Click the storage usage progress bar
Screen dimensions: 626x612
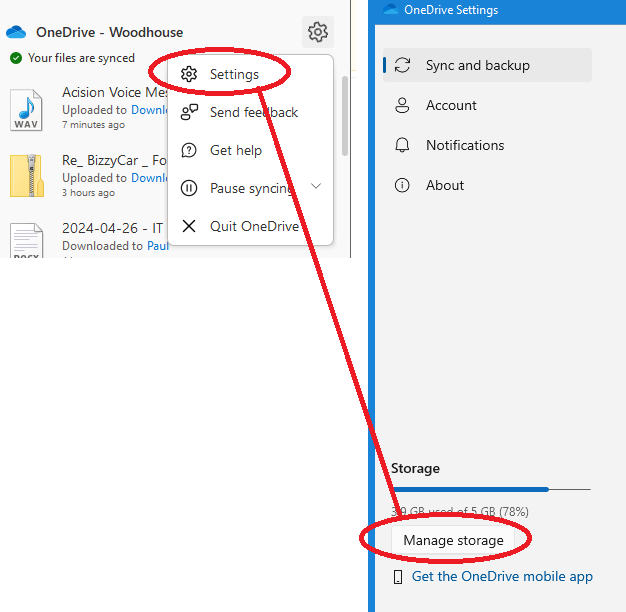coord(492,489)
